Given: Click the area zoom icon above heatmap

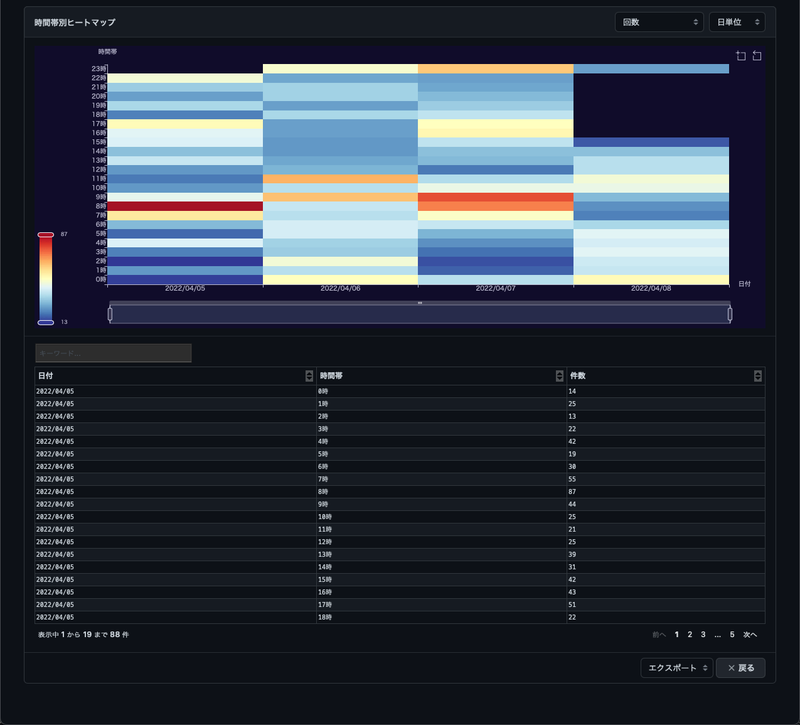Looking at the screenshot, I should coord(741,56).
